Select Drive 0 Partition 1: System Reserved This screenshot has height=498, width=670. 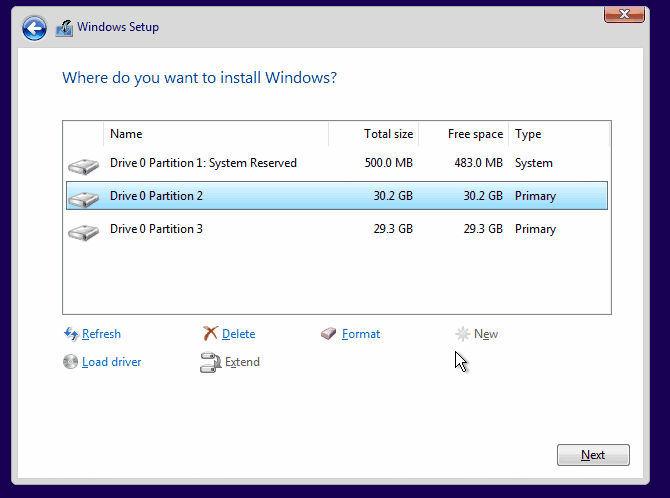(x=203, y=163)
